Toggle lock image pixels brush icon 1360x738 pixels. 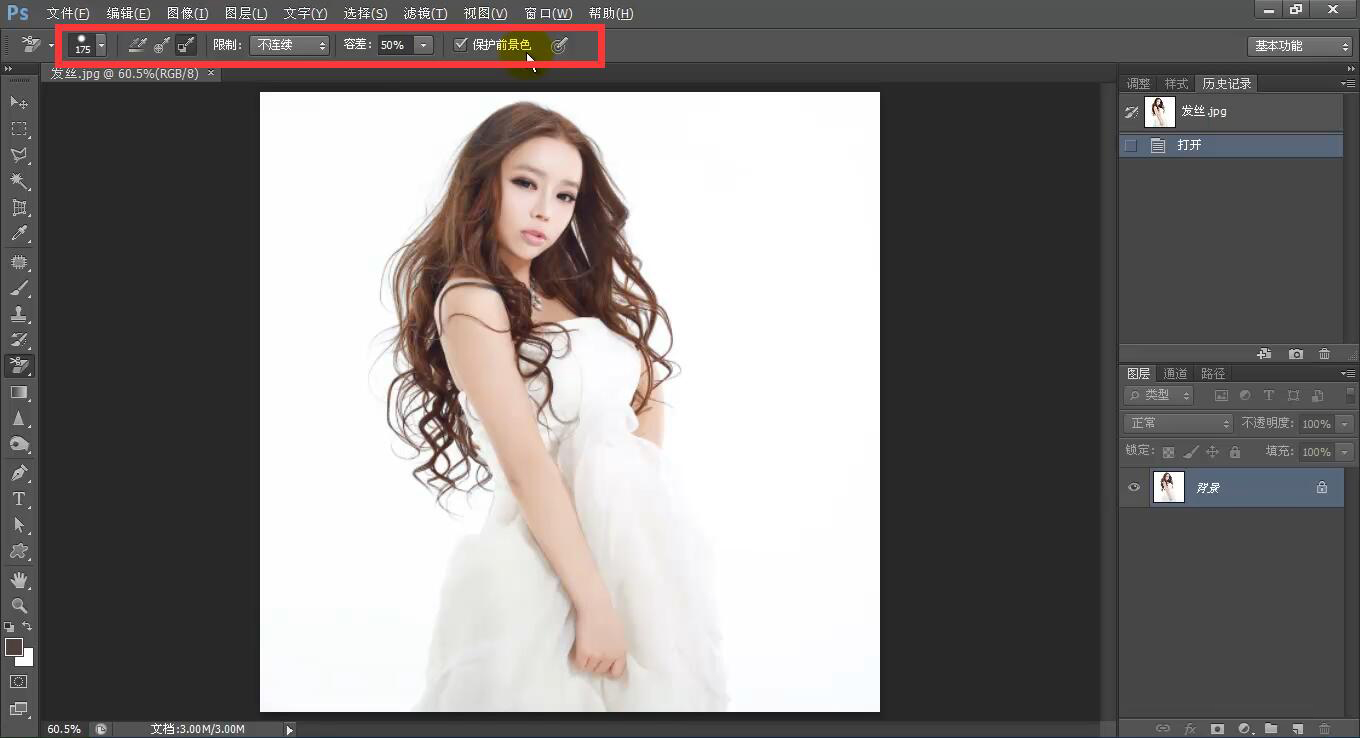(1190, 452)
